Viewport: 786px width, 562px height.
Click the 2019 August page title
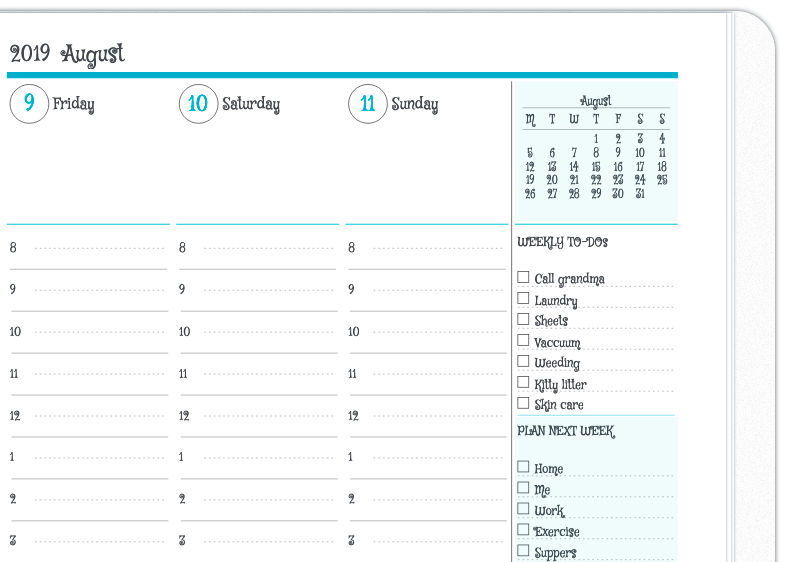click(67, 55)
